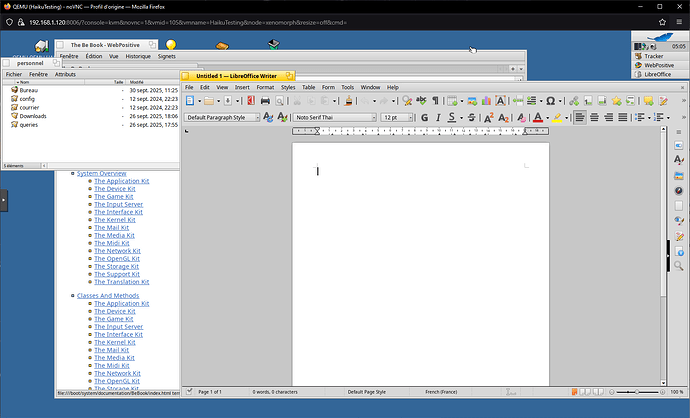Click the Strikethrough formatting icon
This screenshot has height=418, width=690.
pyautogui.click(x=472, y=118)
